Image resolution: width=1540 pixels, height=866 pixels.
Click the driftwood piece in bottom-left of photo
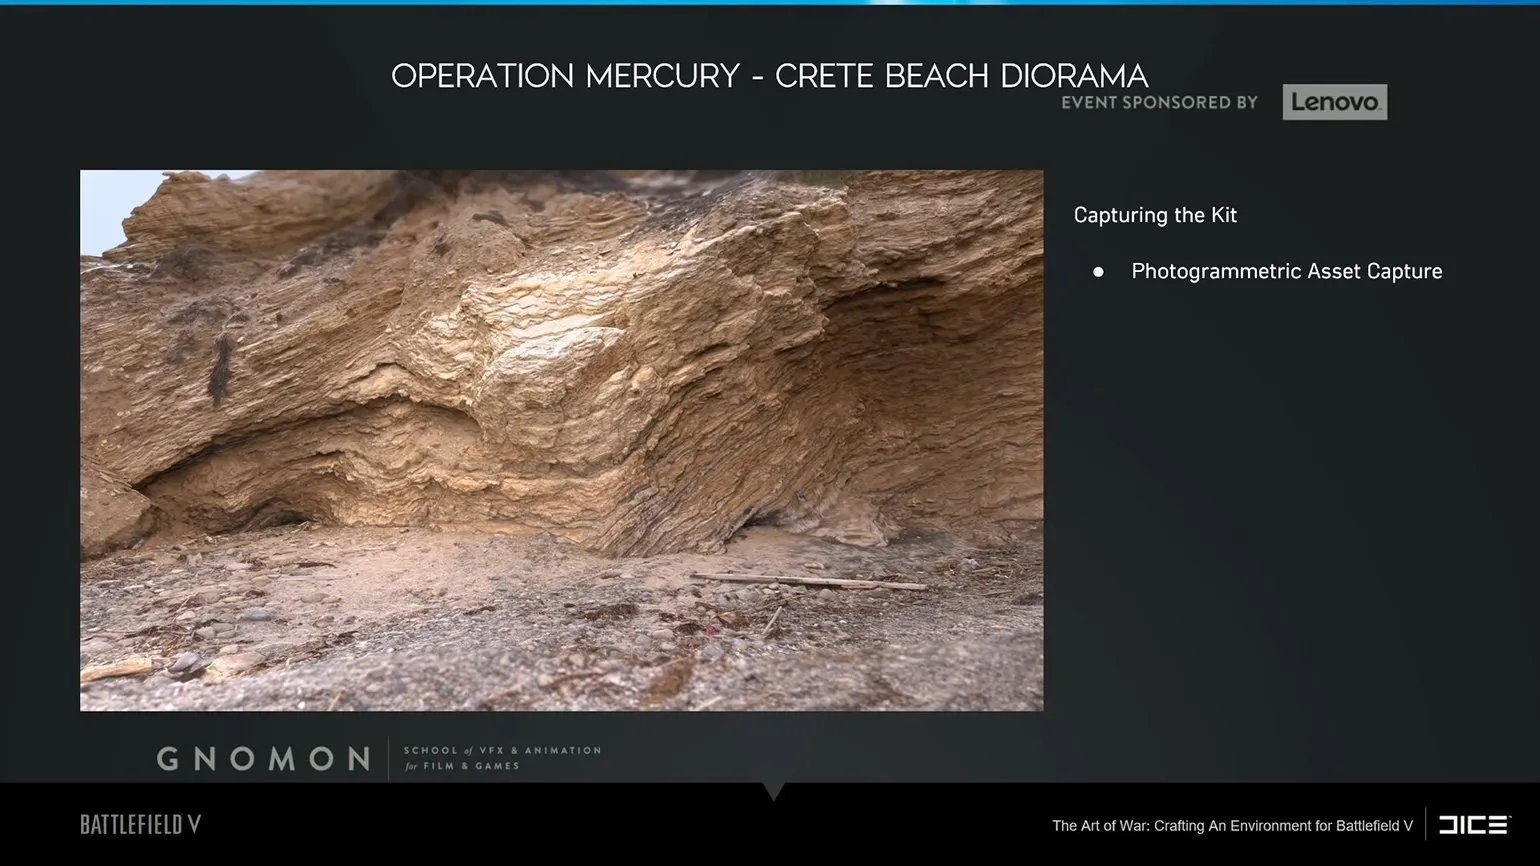point(115,670)
